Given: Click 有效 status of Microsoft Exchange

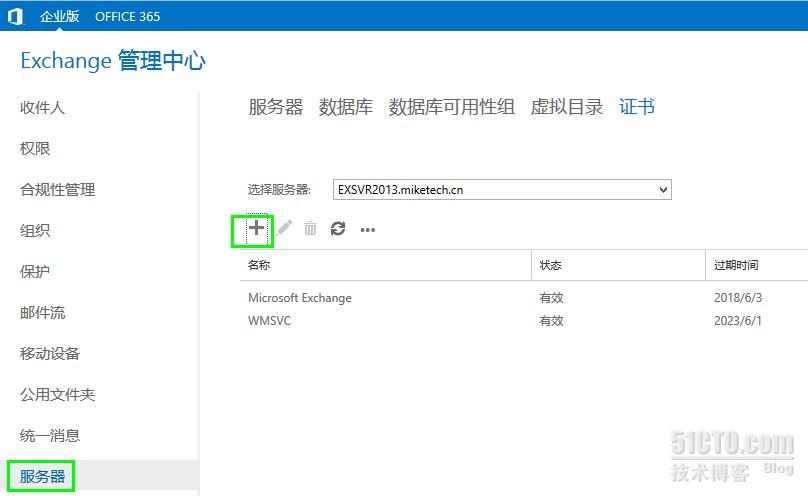Looking at the screenshot, I should click(551, 298).
